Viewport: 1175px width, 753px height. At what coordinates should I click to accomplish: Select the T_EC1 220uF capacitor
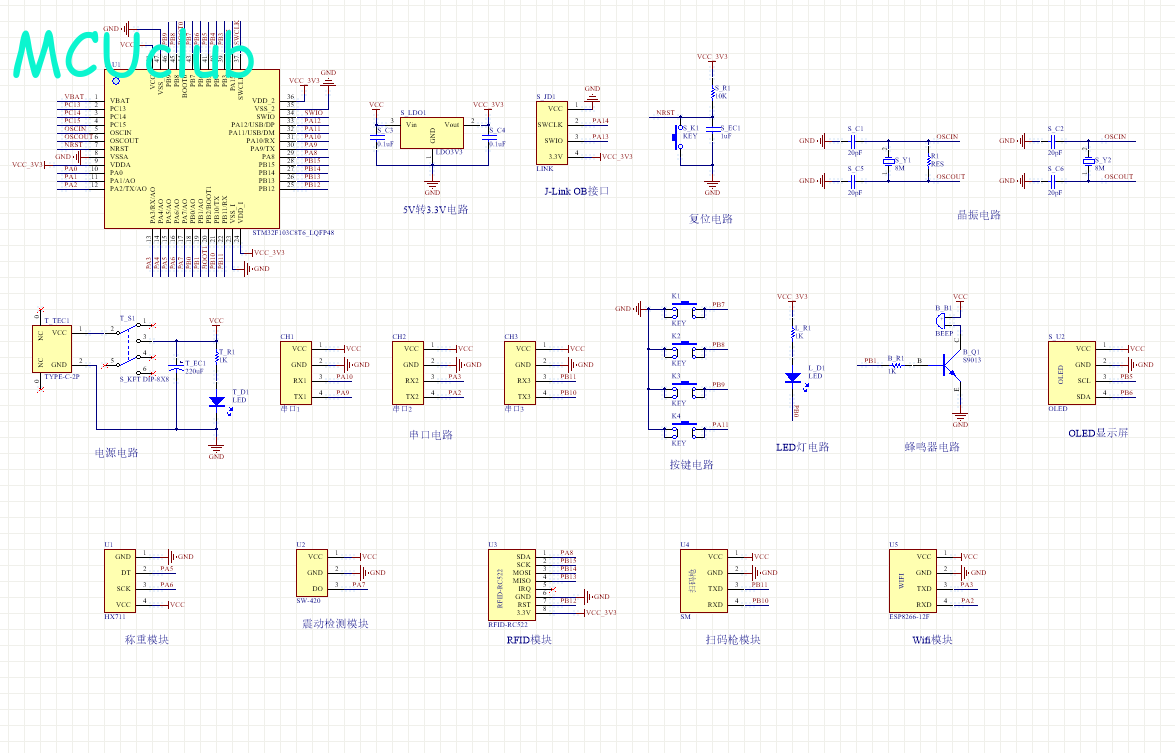tap(178, 368)
